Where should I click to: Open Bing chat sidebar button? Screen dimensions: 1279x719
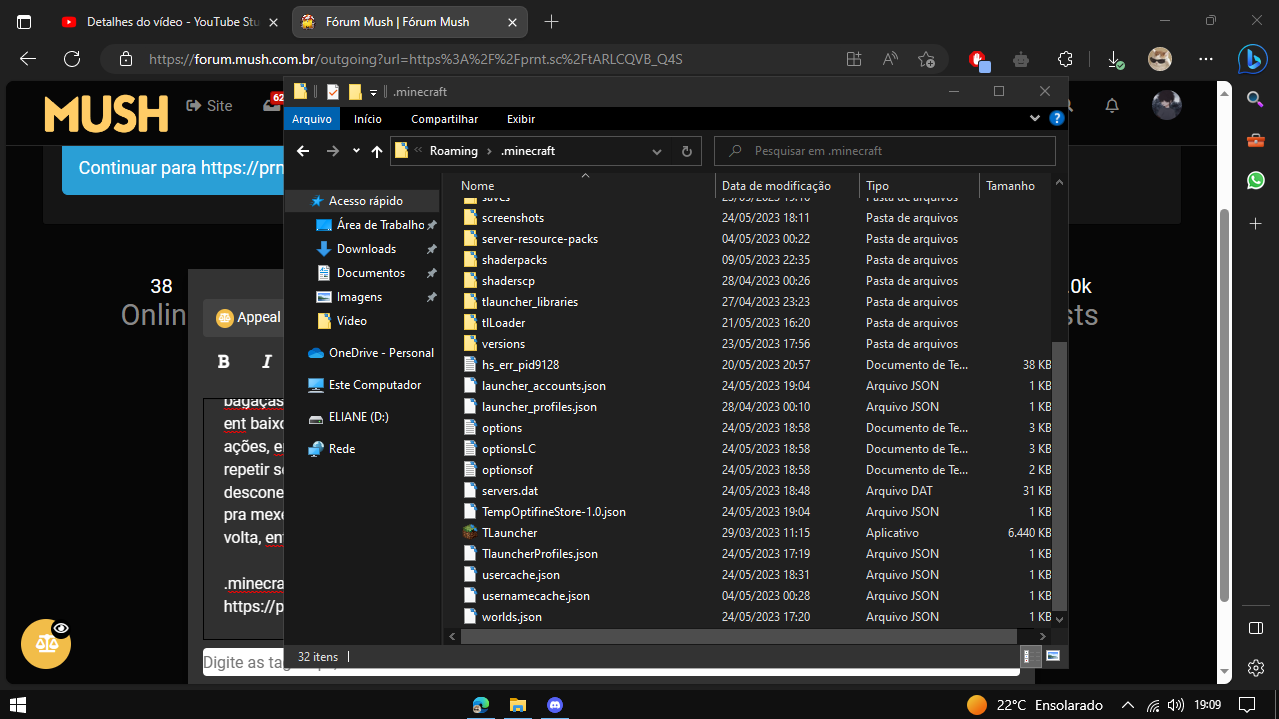coord(1252,59)
